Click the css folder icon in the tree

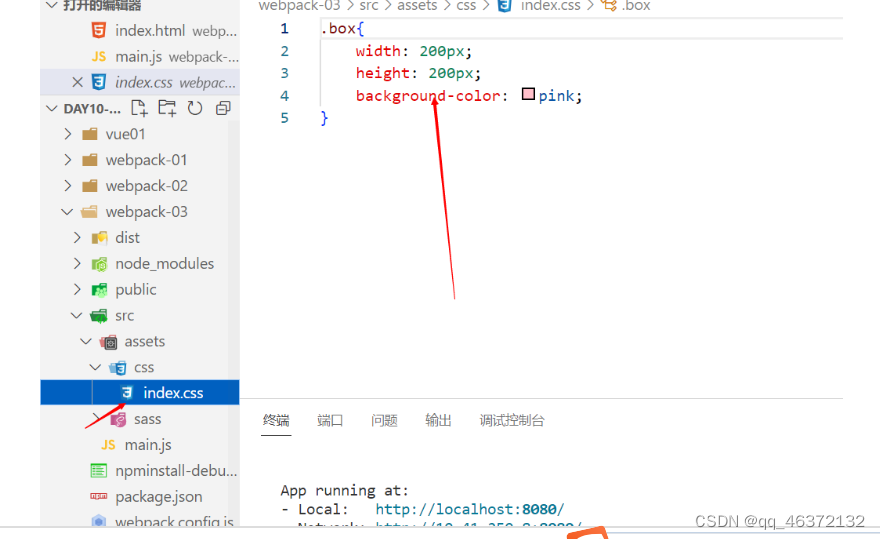coord(118,368)
